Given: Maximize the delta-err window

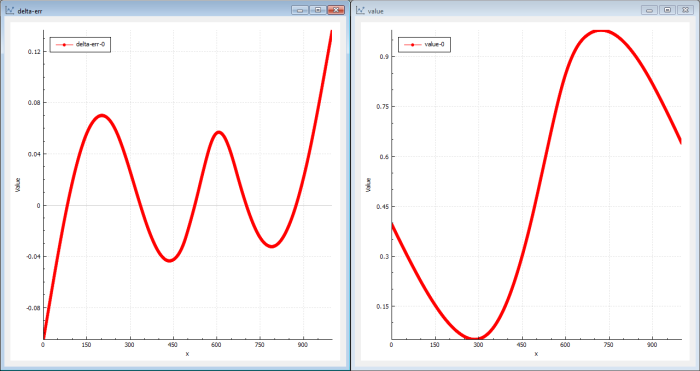Looking at the screenshot, I should pos(318,10).
